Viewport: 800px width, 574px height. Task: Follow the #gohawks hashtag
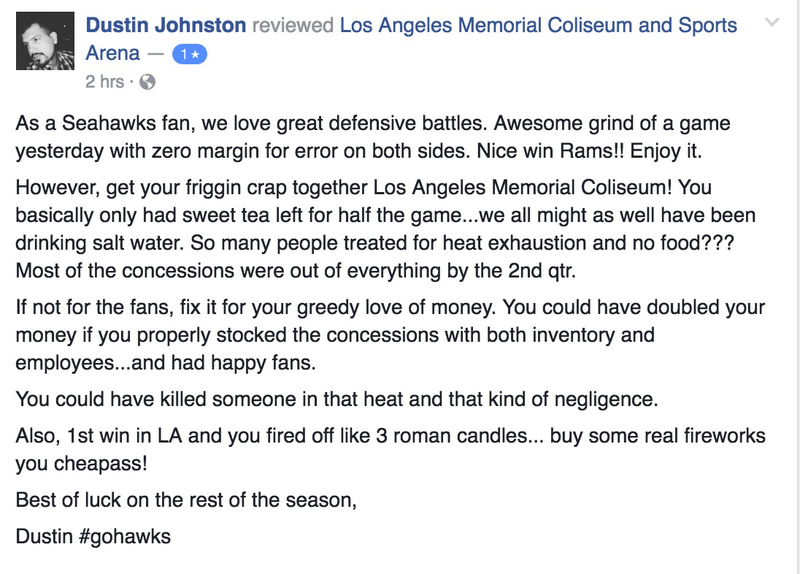pos(125,536)
